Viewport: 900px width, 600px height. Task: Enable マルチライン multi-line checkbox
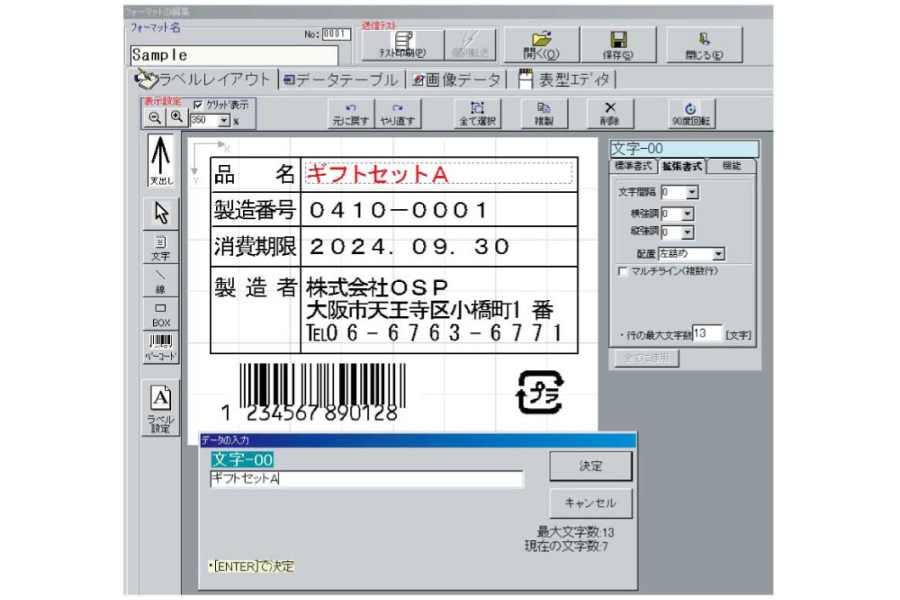coord(622,271)
